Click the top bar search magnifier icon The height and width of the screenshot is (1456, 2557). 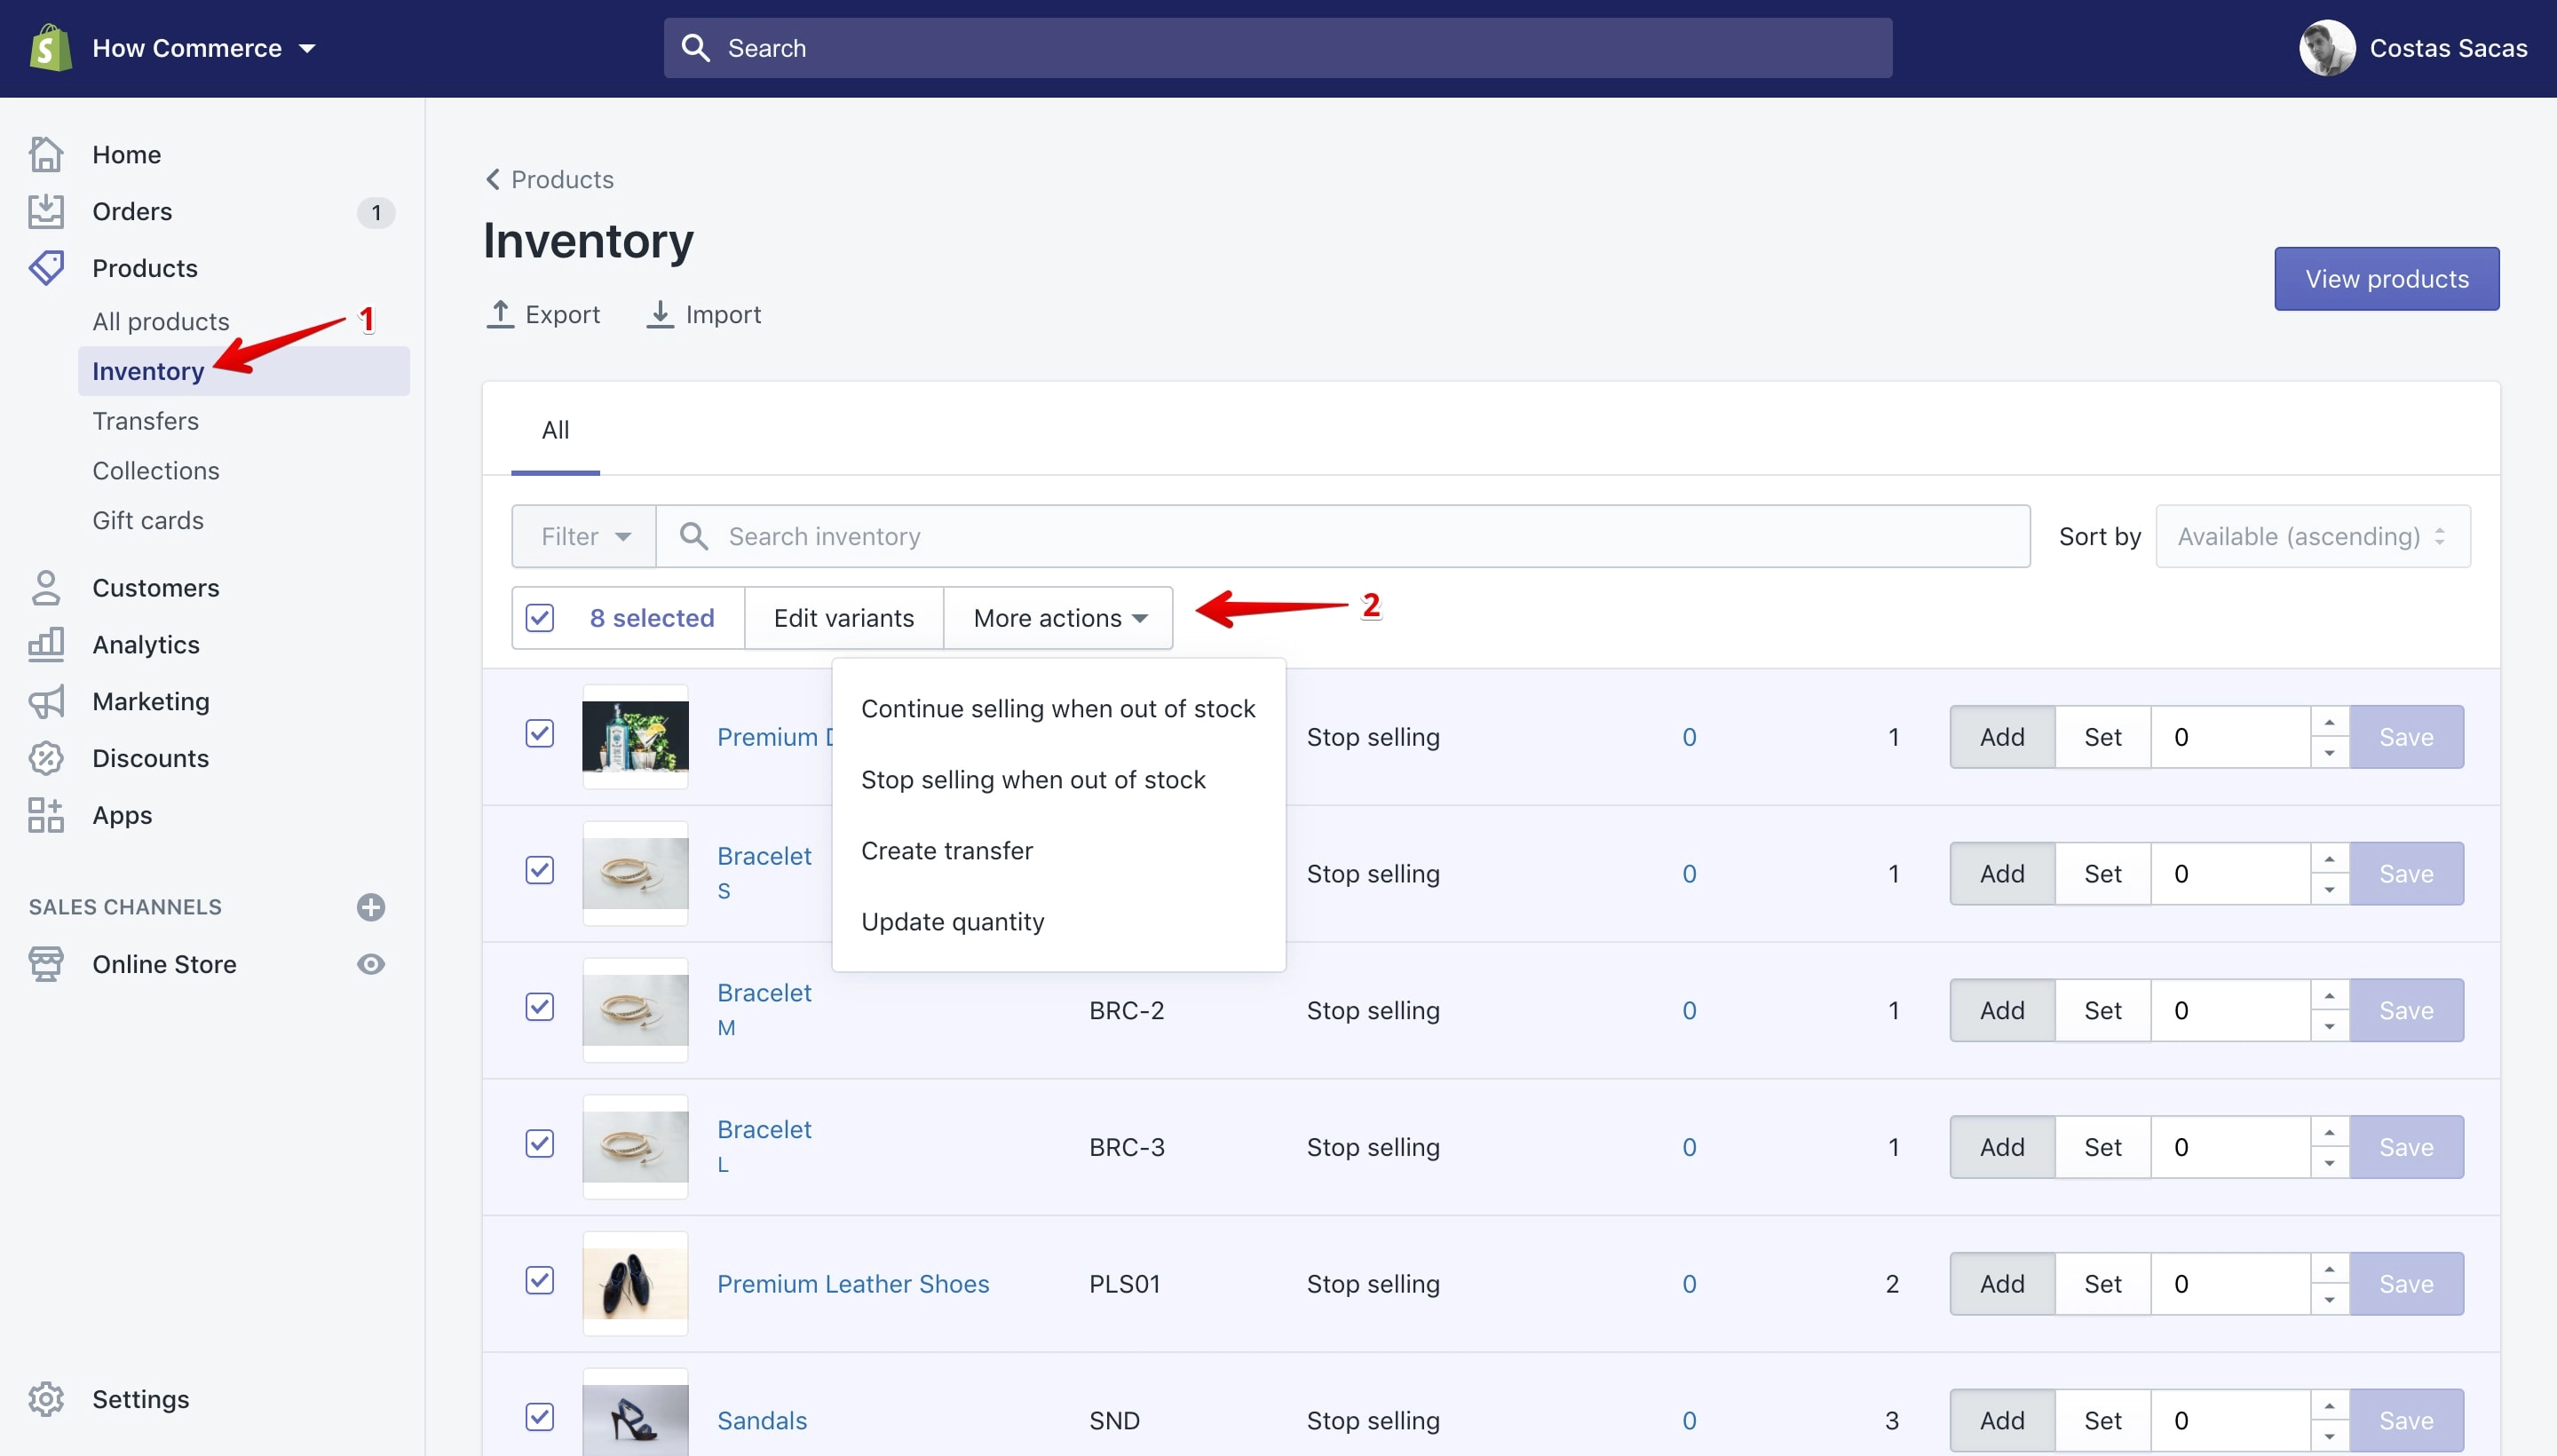click(695, 48)
